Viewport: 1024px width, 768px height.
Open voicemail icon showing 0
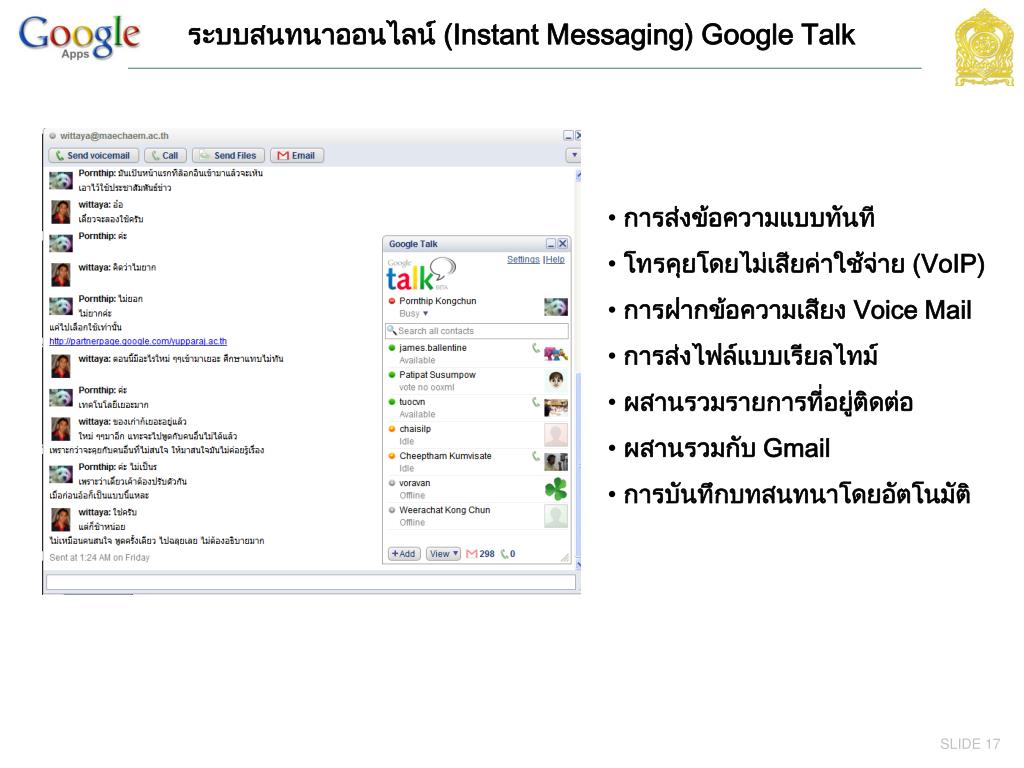tap(508, 554)
